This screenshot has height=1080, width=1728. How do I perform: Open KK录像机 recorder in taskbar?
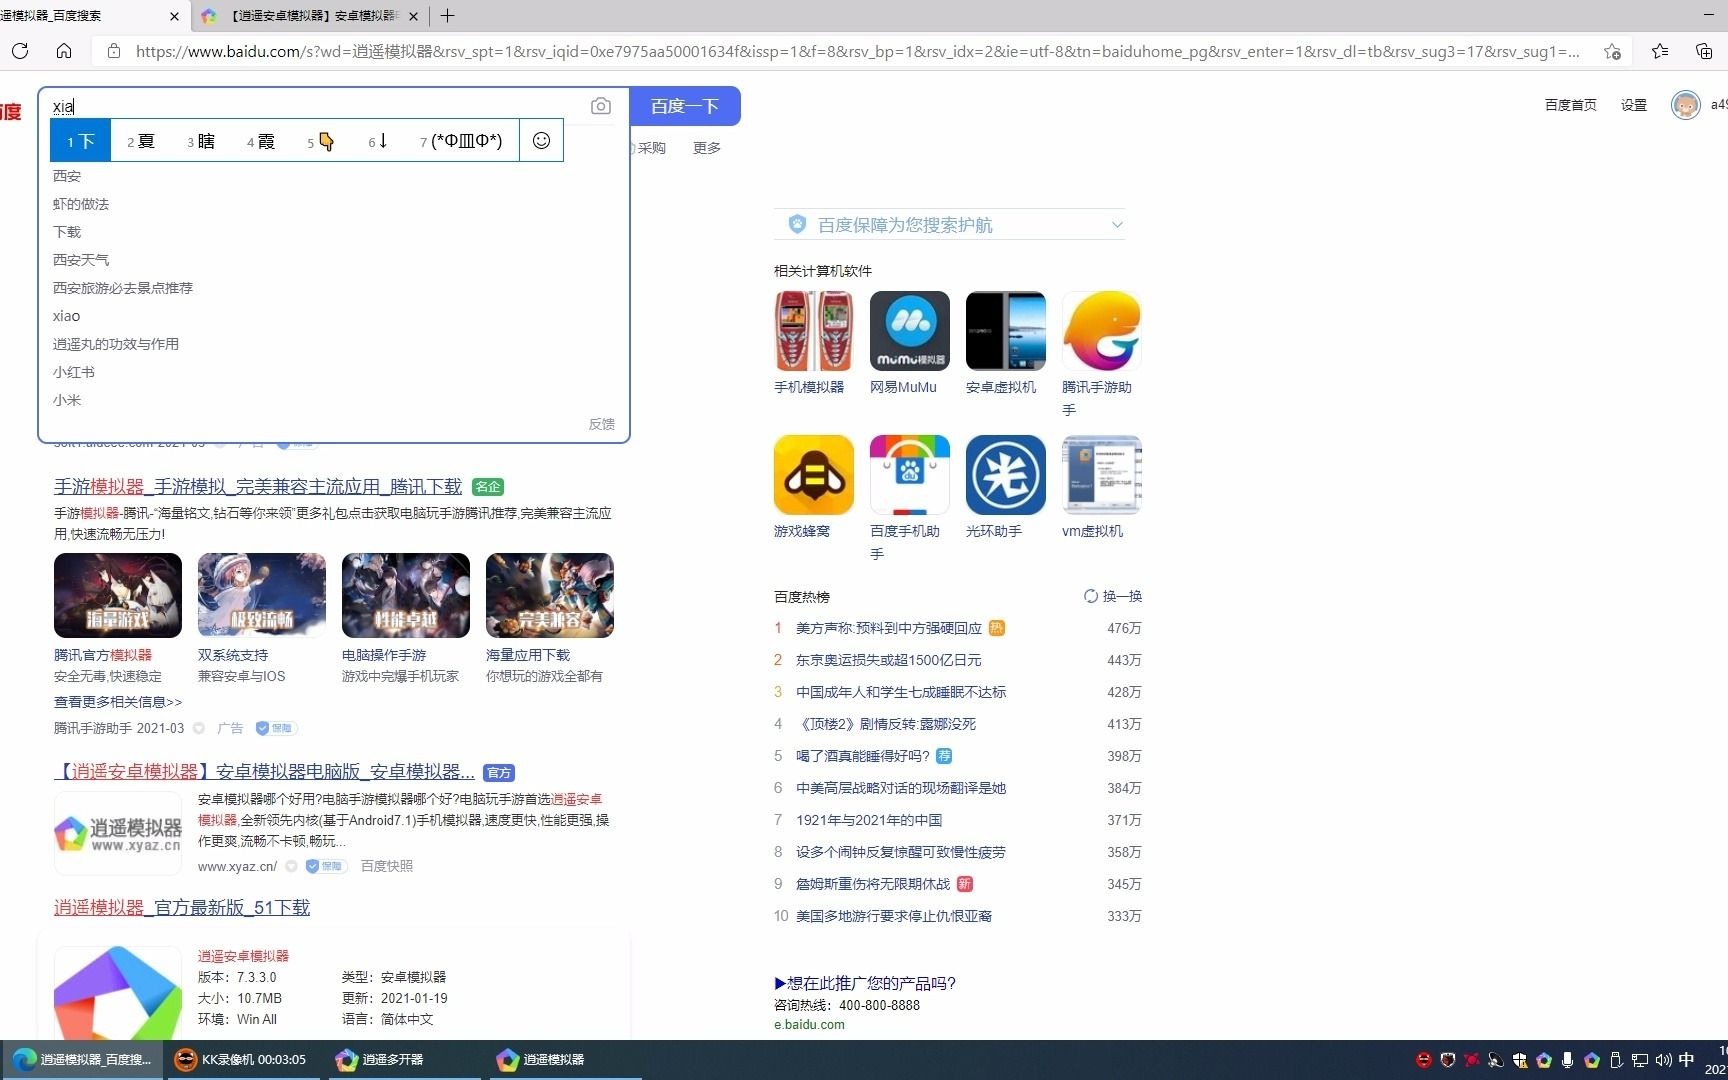click(x=241, y=1059)
